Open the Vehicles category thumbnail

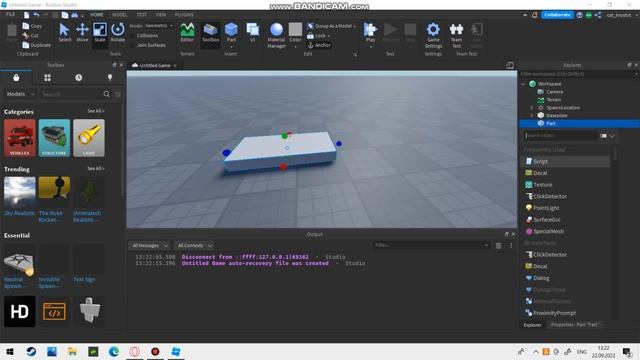click(20, 138)
